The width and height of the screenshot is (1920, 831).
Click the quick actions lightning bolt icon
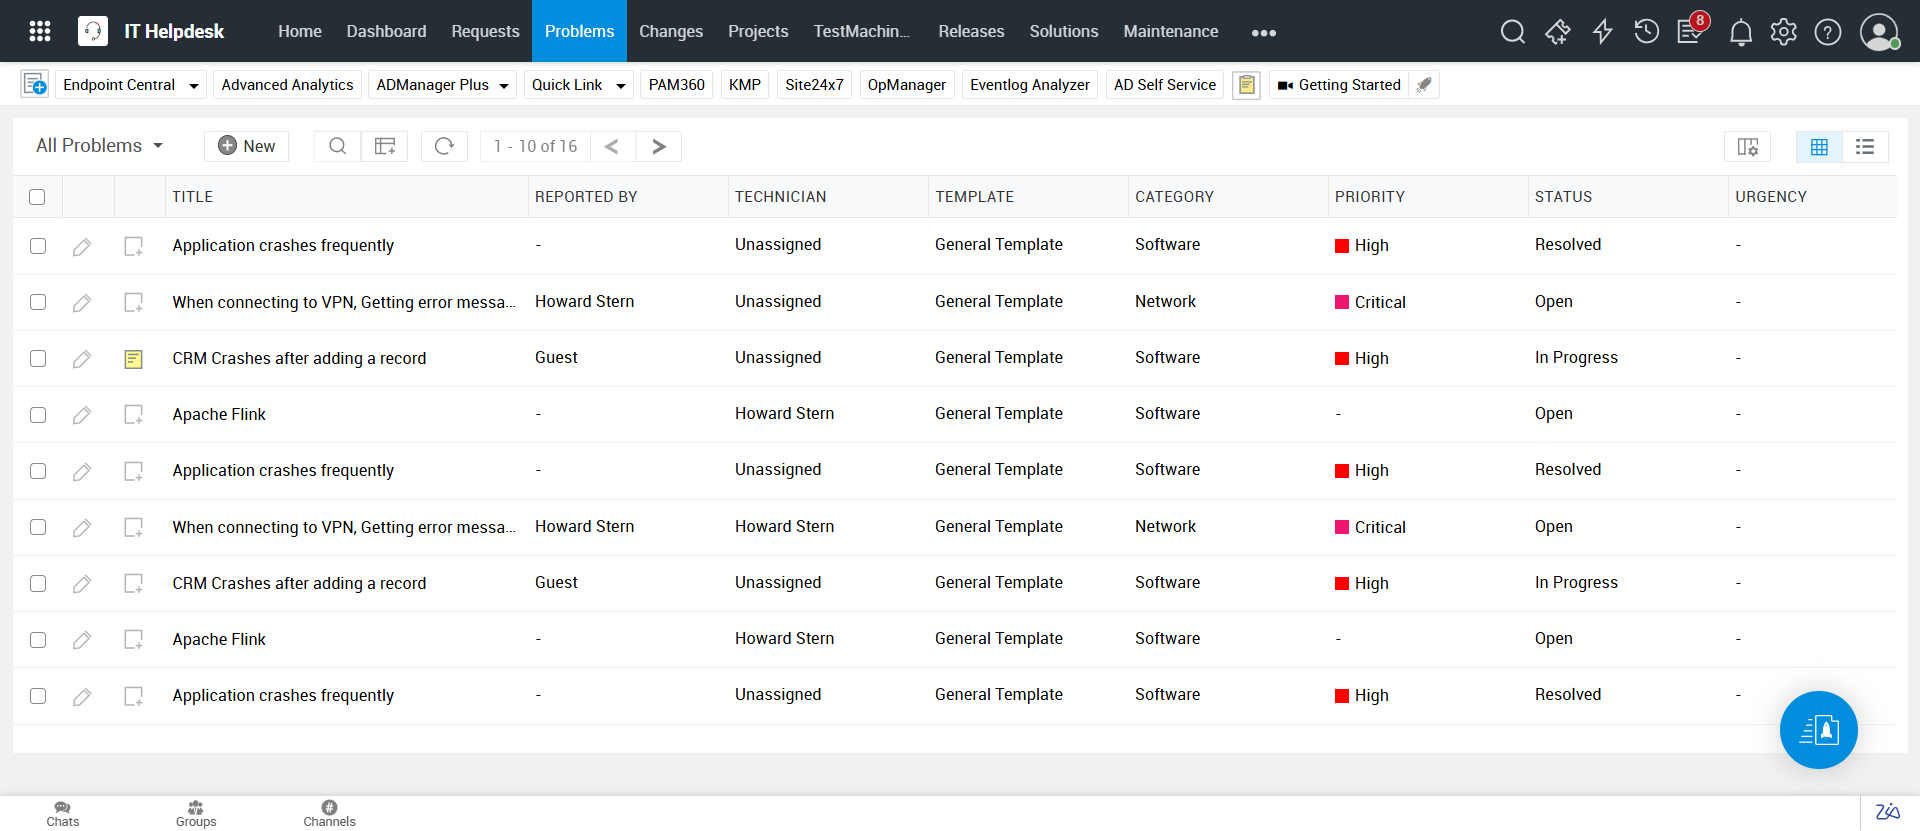coord(1602,32)
